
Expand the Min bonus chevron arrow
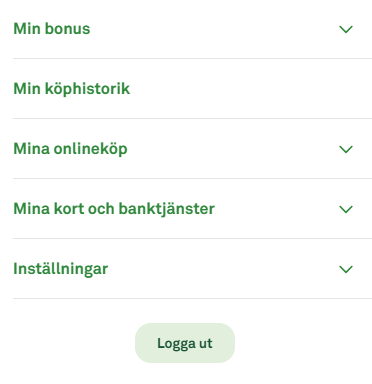346,29
